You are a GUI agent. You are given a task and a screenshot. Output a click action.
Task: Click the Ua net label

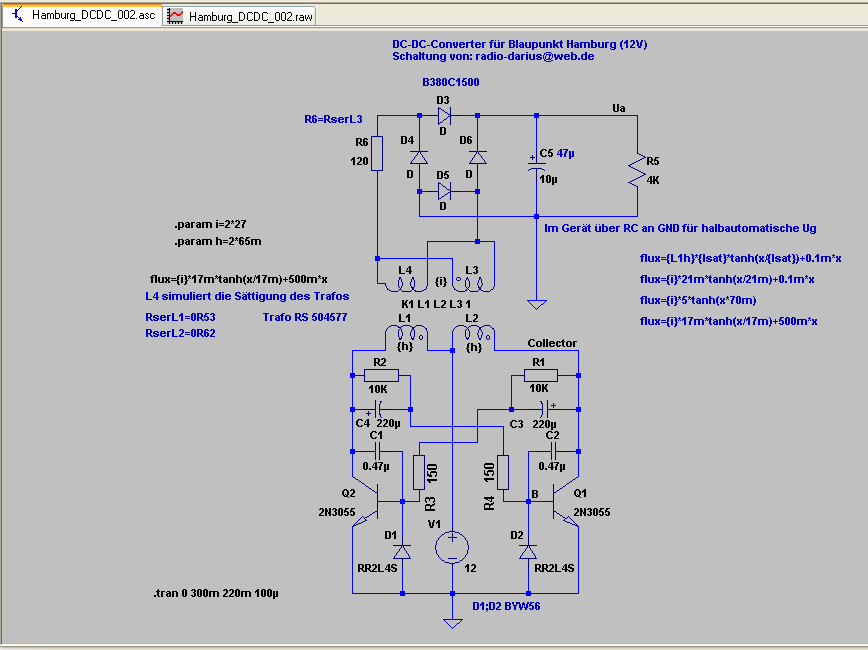618,108
